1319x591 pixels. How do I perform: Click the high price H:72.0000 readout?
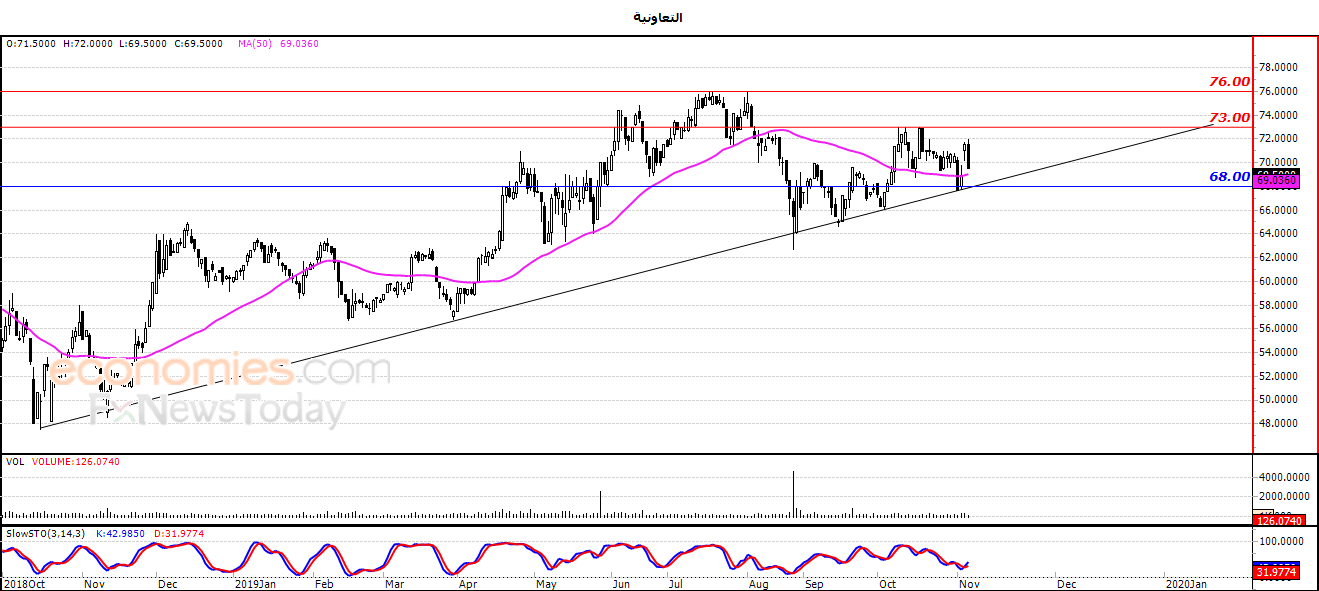tap(87, 44)
